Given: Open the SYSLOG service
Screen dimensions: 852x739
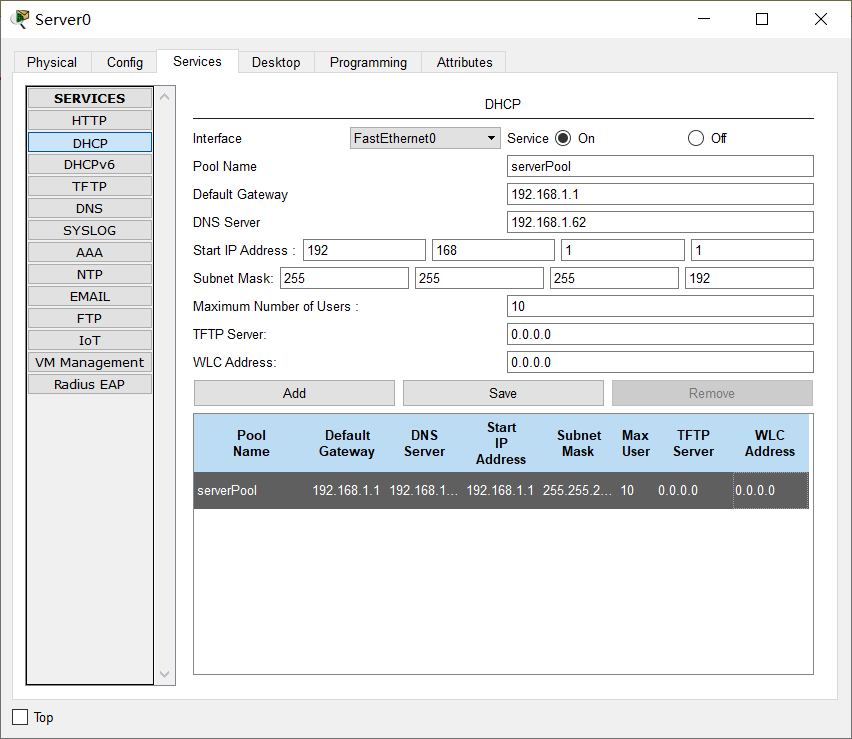Looking at the screenshot, I should click(90, 230).
